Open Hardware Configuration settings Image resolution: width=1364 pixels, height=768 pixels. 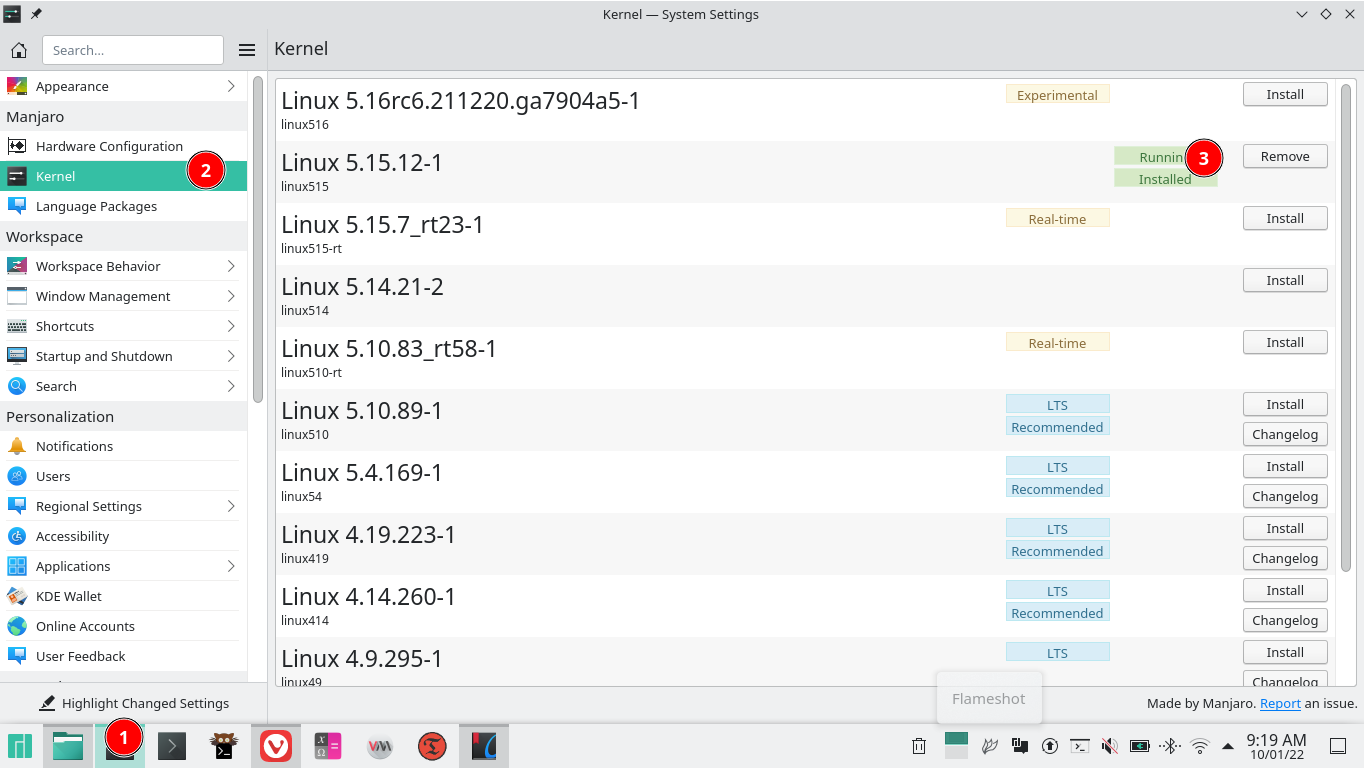tap(123, 146)
